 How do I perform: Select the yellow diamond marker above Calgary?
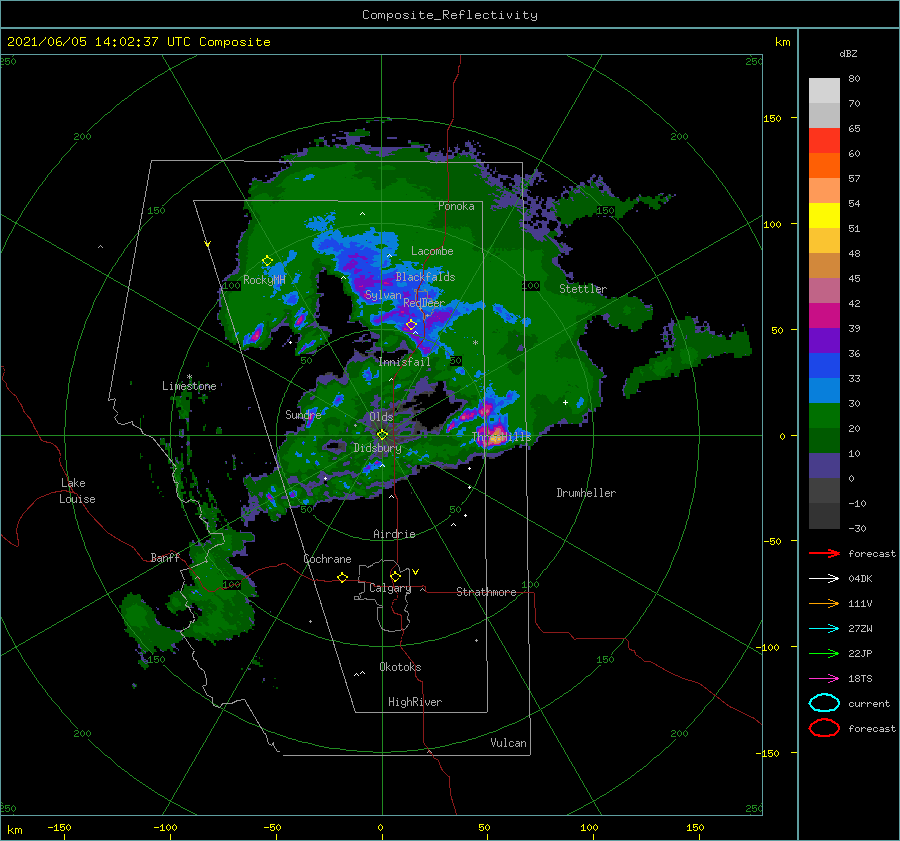click(395, 576)
